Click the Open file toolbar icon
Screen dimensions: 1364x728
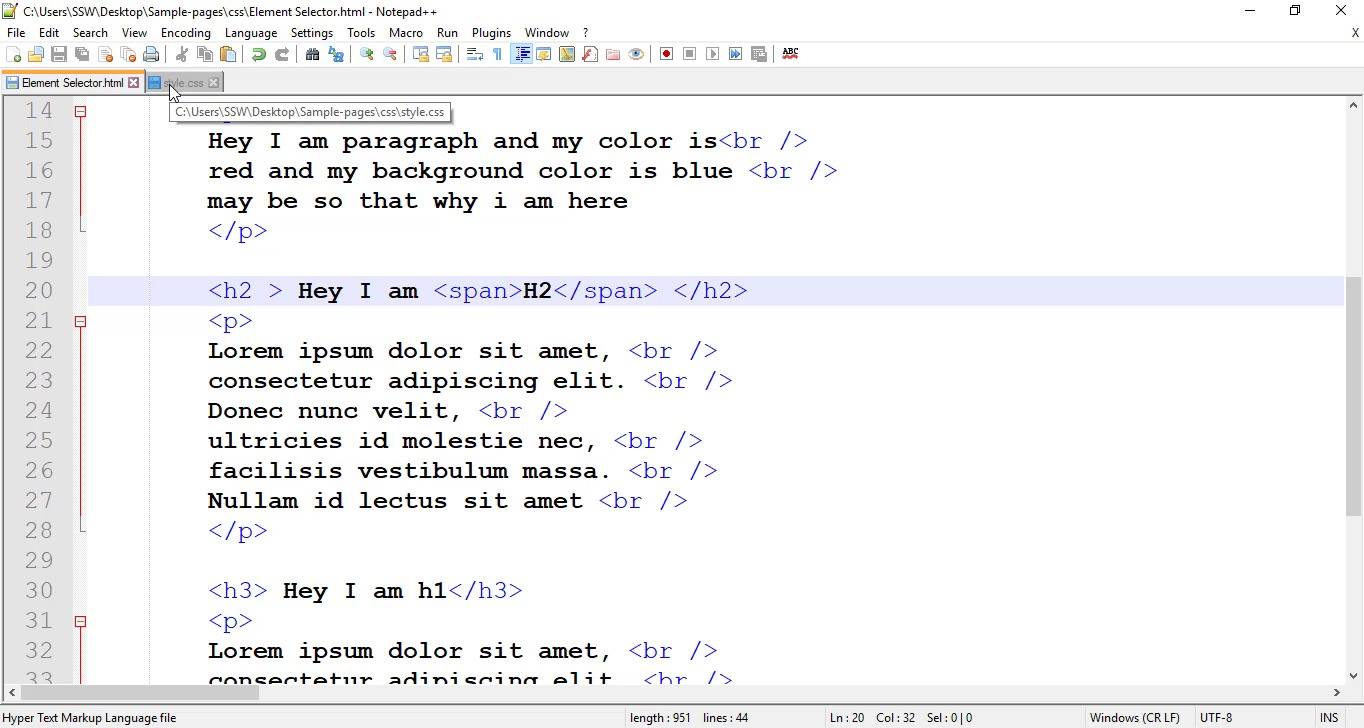36,54
